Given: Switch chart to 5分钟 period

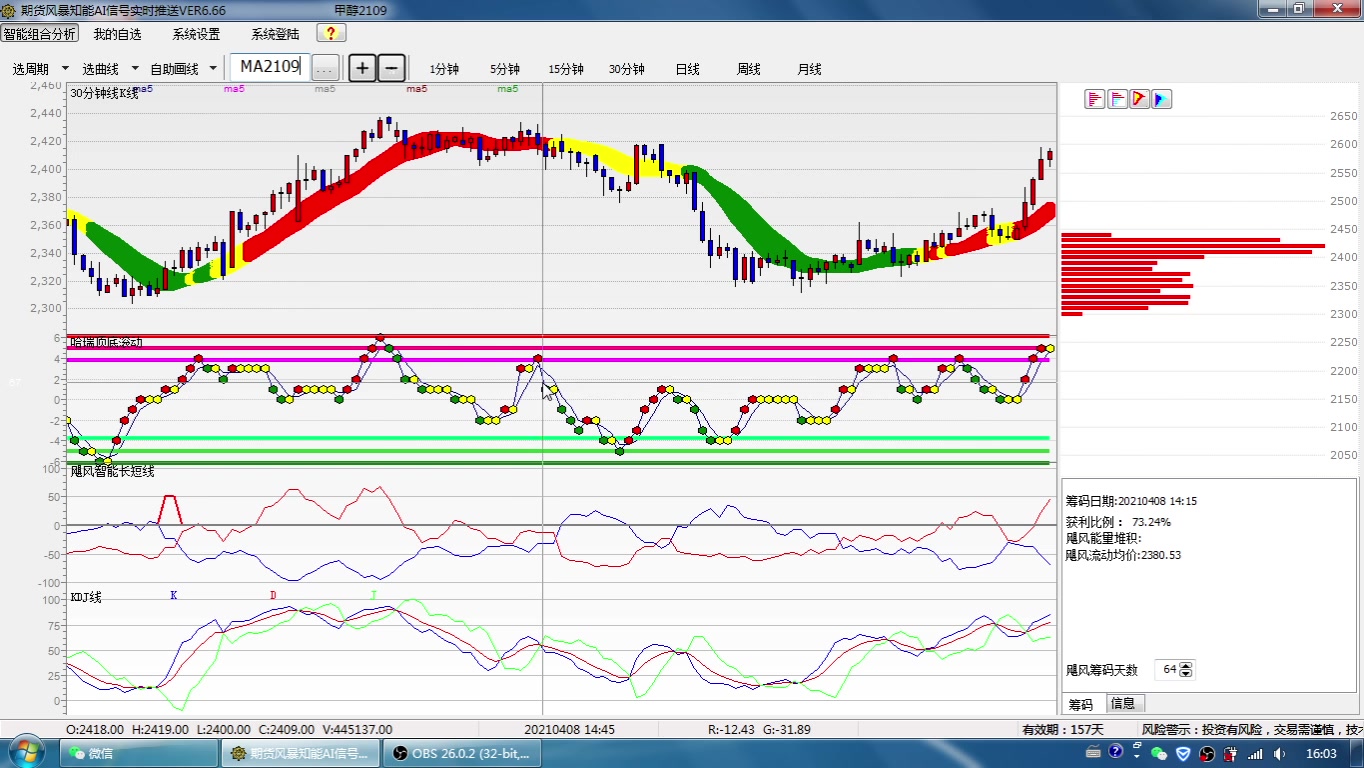Looking at the screenshot, I should 505,69.
